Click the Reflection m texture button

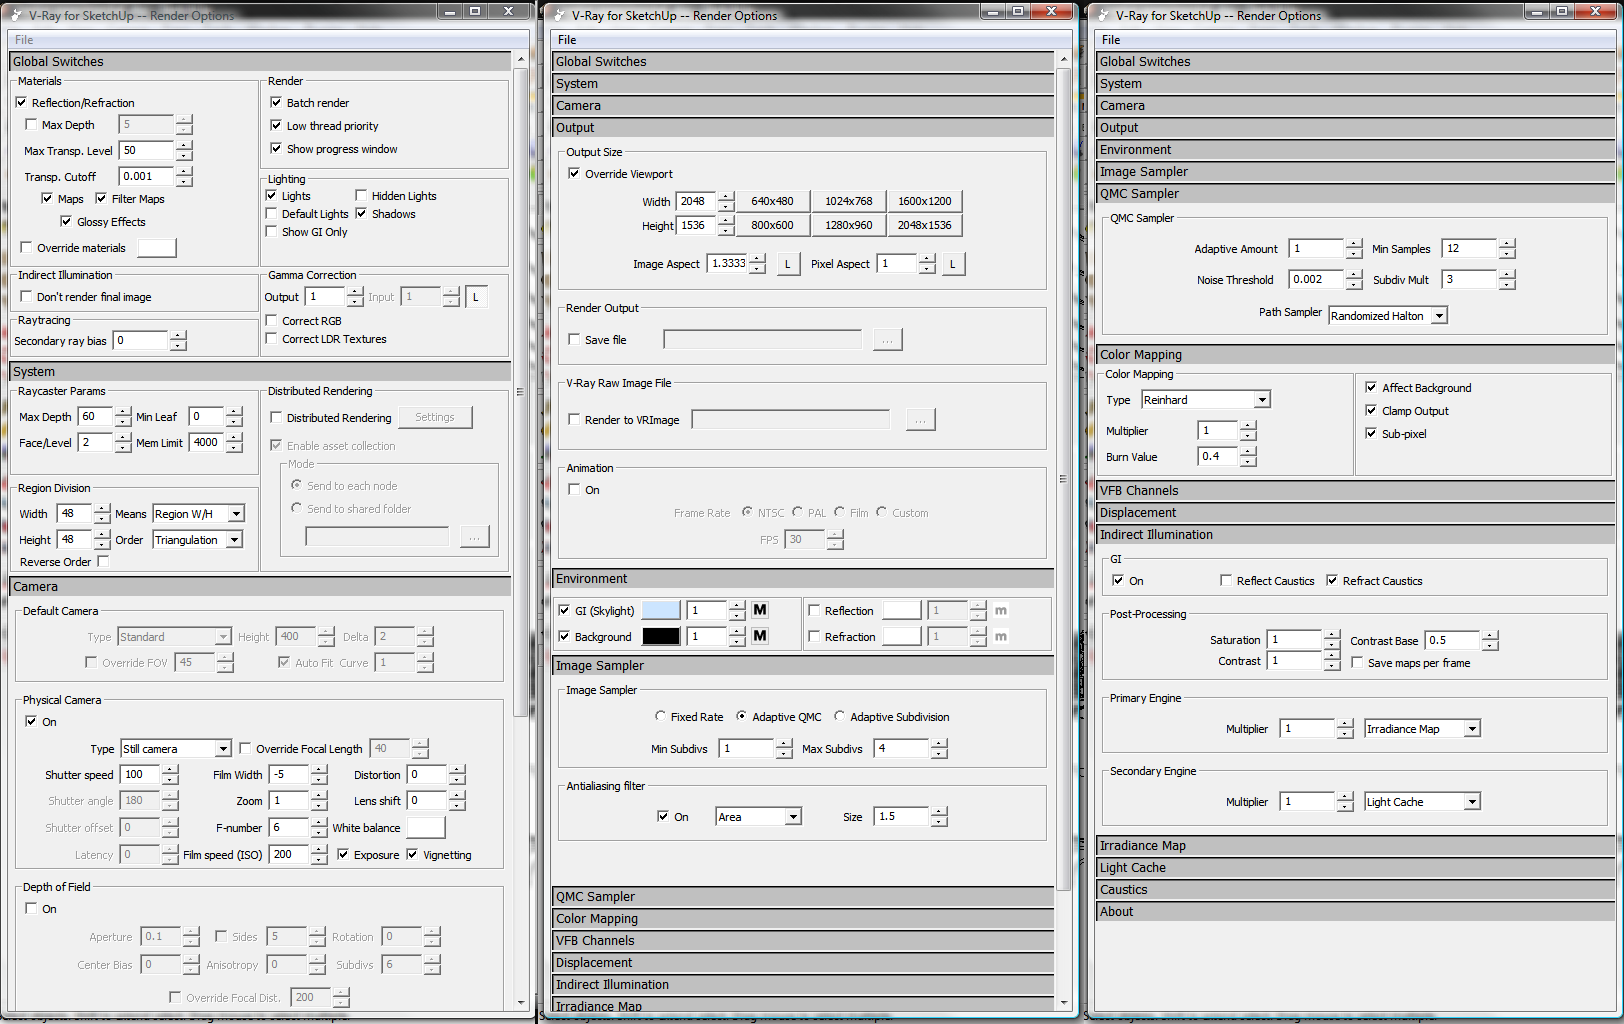click(1001, 610)
